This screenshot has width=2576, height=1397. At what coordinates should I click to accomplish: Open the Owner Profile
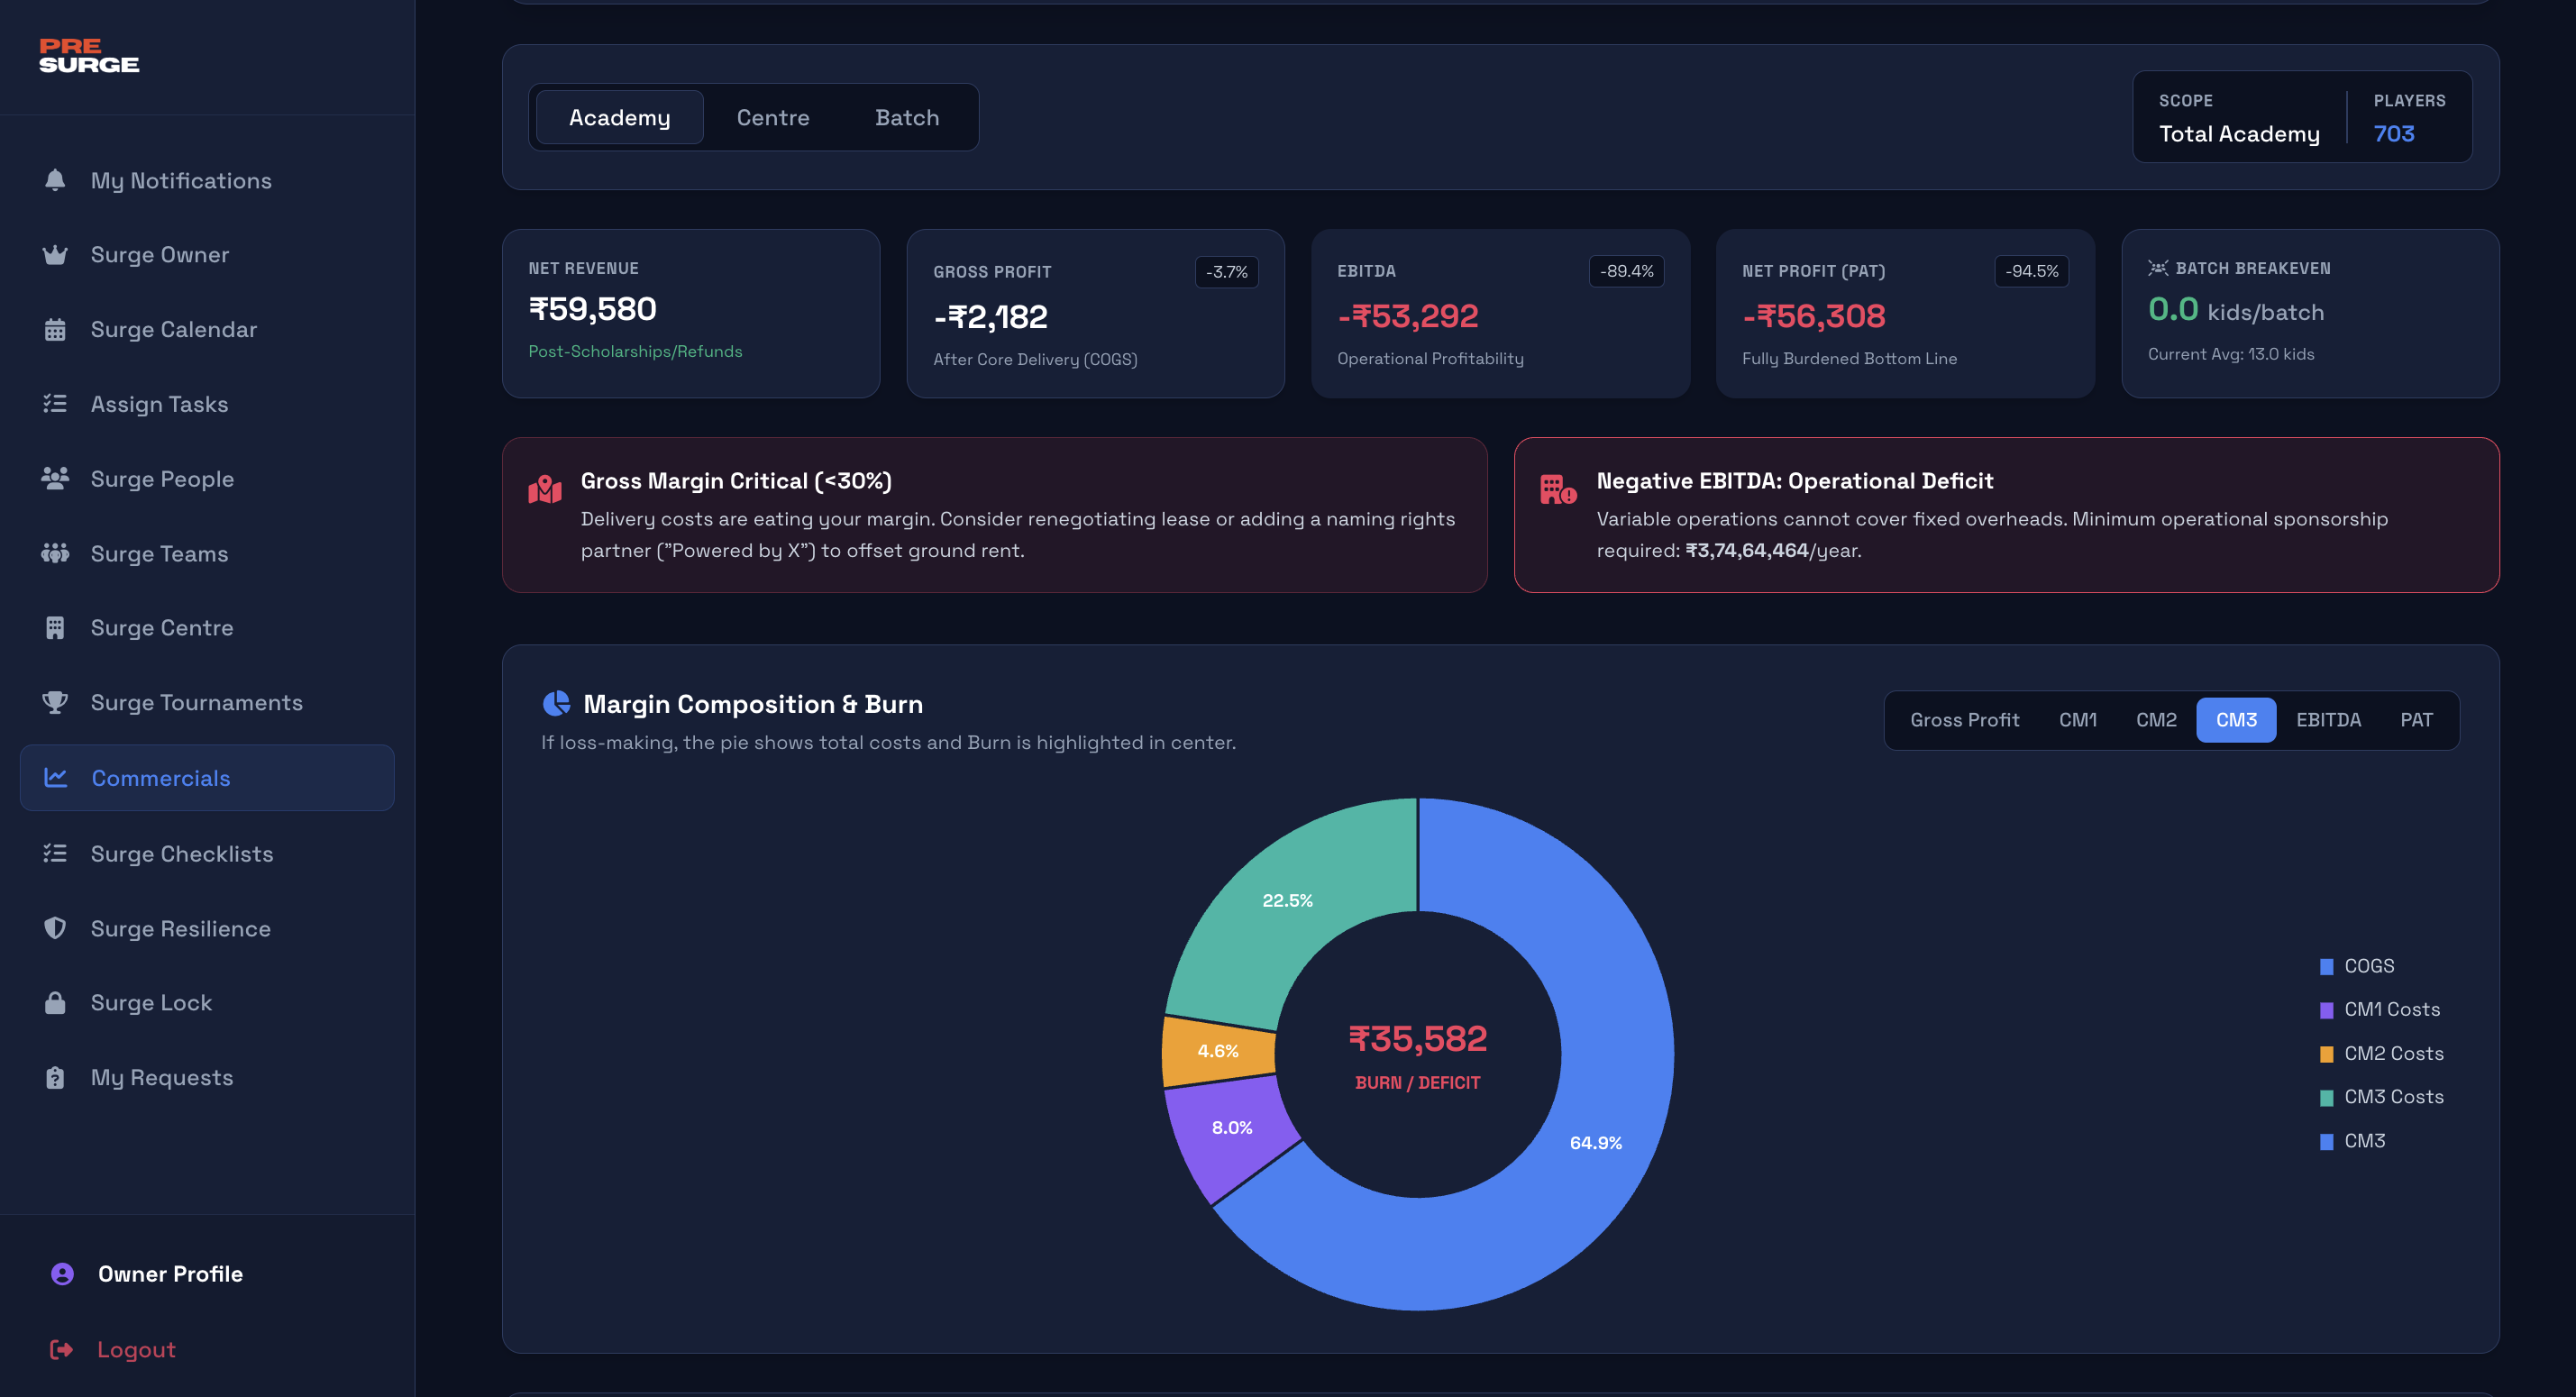170,1273
